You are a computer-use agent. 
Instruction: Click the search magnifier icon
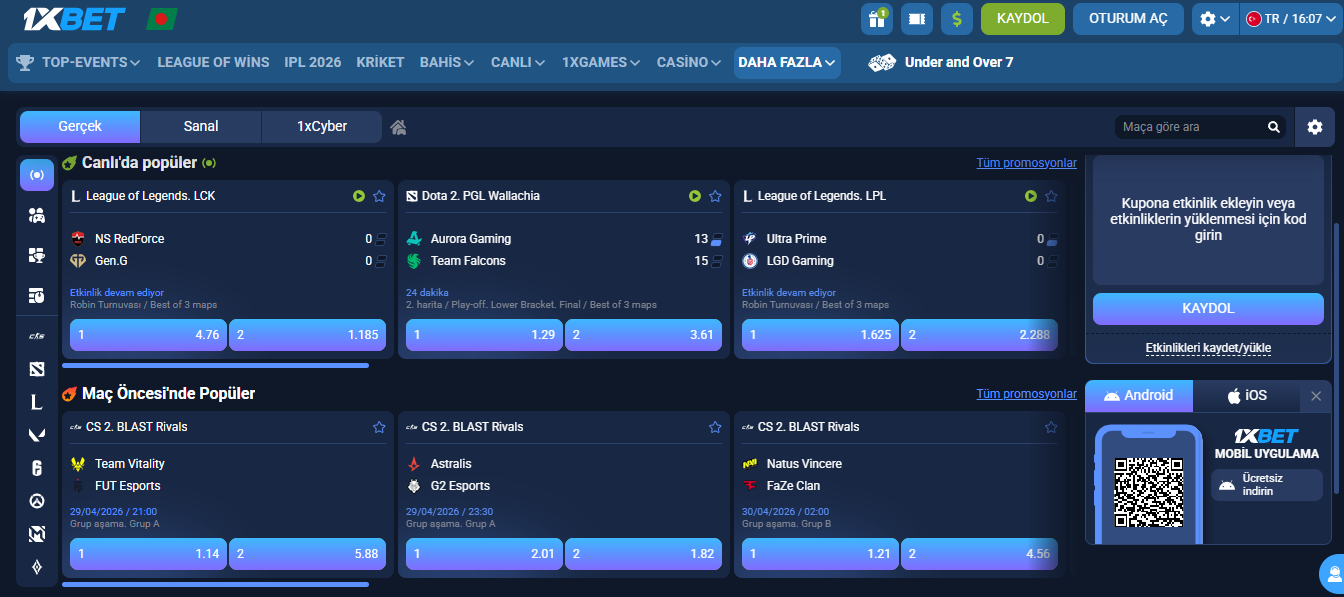[1273, 127]
